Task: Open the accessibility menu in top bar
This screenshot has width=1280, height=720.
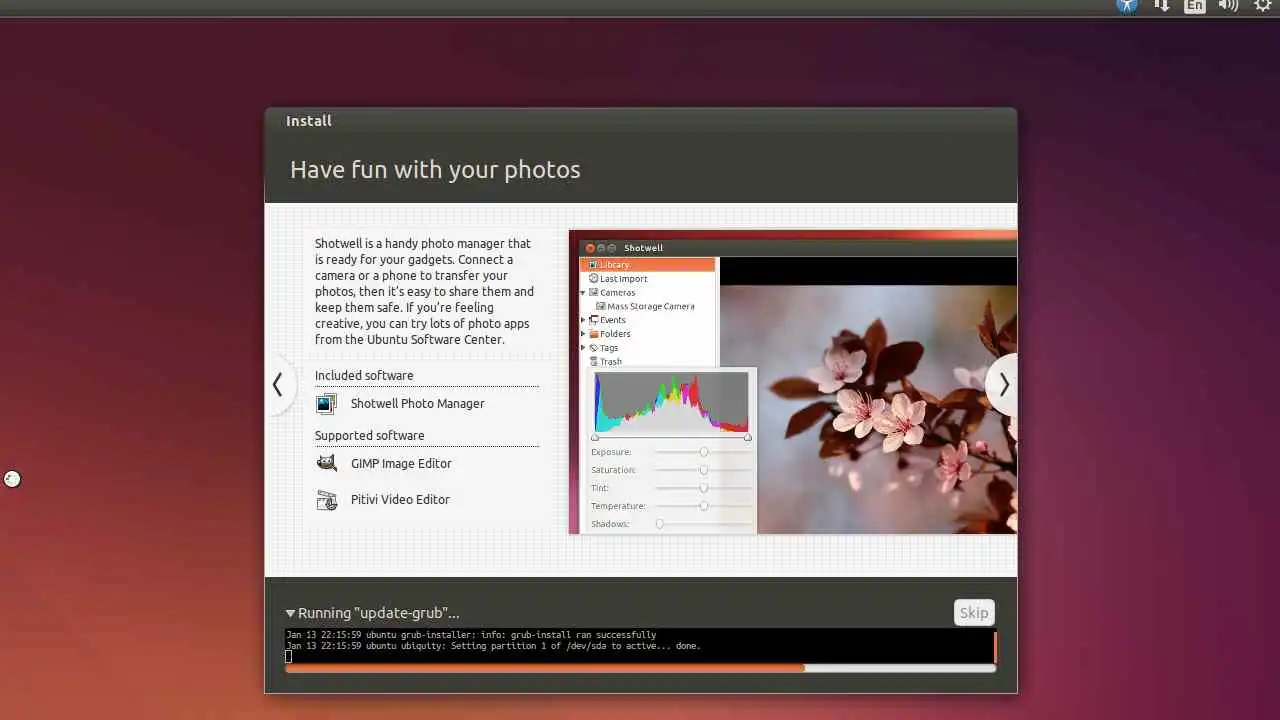Action: 1127,5
